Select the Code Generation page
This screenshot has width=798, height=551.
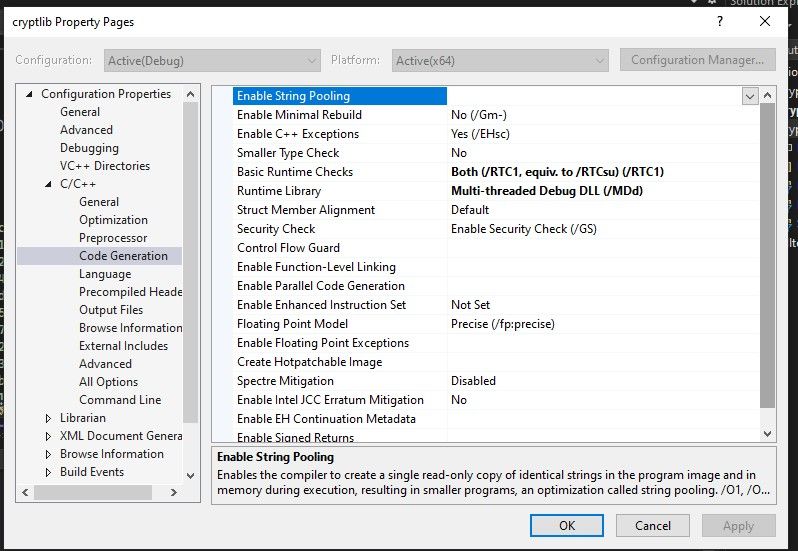tap(123, 256)
